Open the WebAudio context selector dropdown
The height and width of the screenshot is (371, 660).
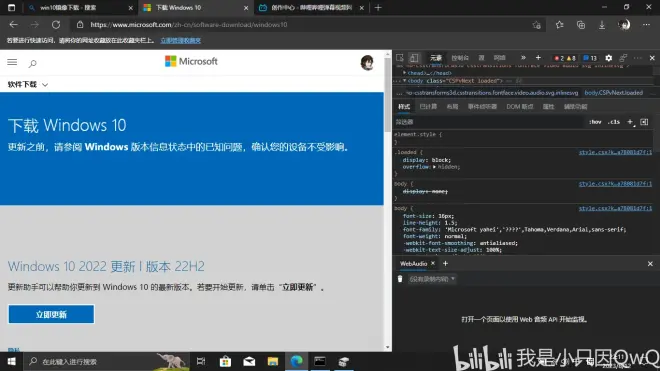coord(432,279)
